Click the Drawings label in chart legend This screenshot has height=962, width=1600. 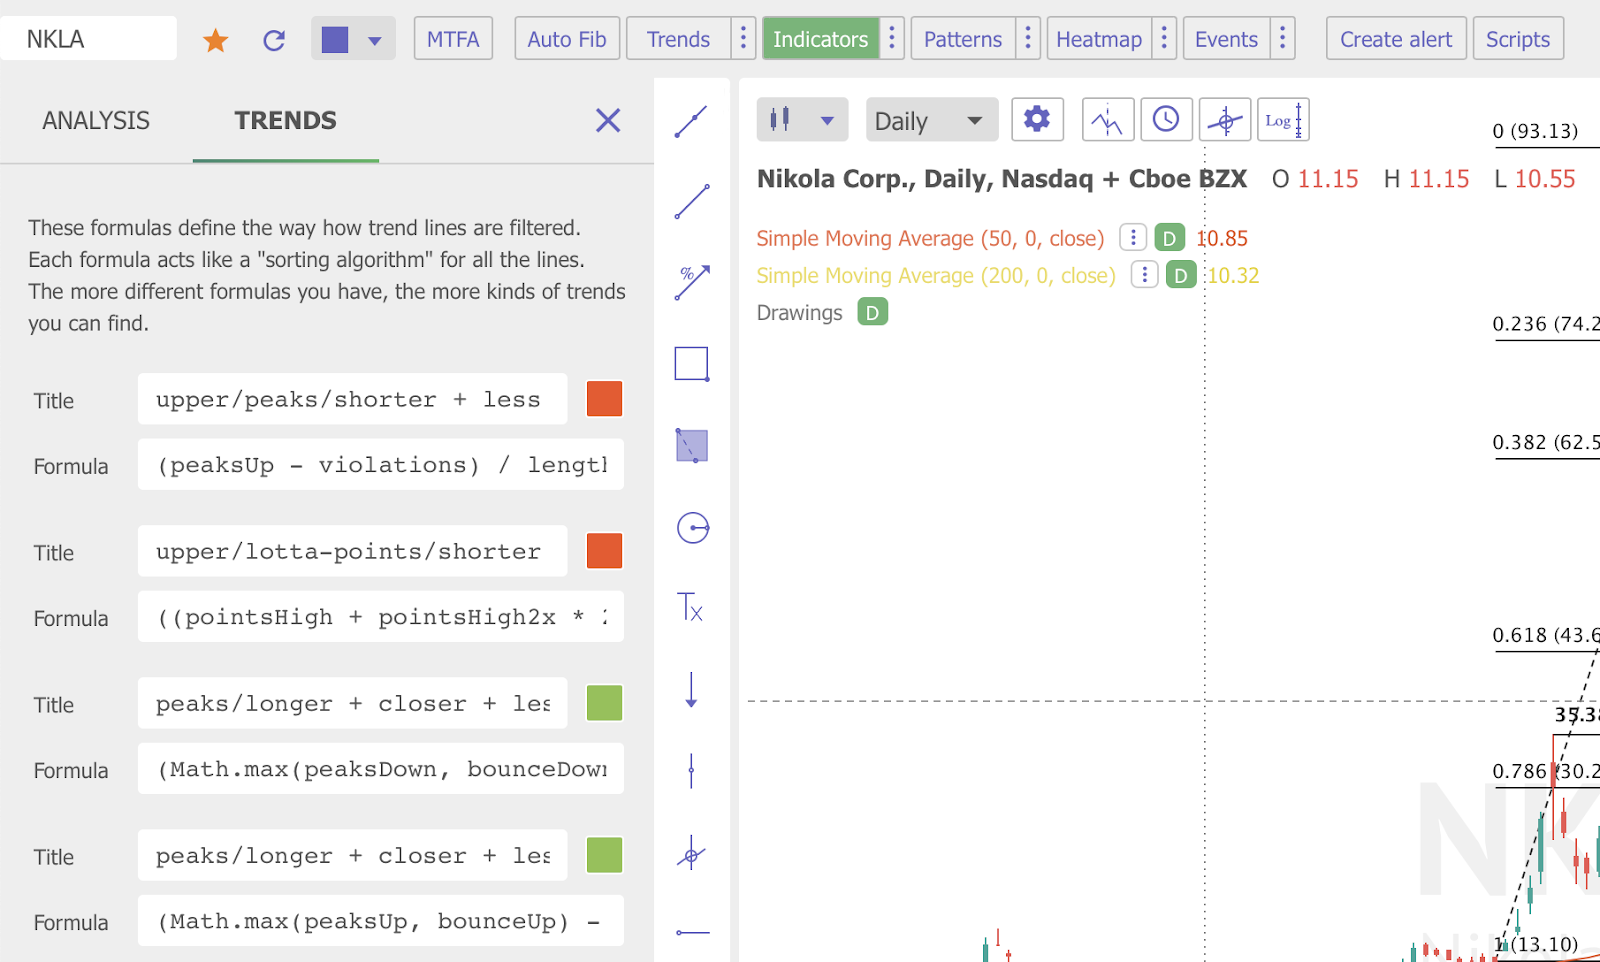tap(800, 313)
